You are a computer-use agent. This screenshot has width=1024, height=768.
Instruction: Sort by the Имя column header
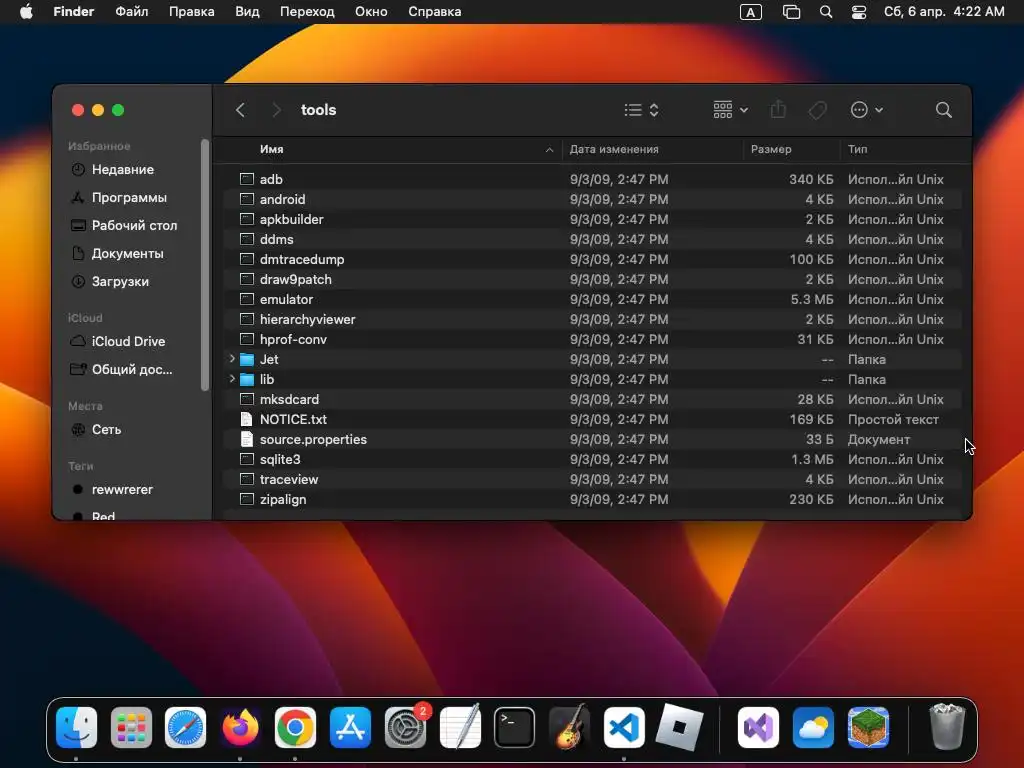(x=272, y=150)
